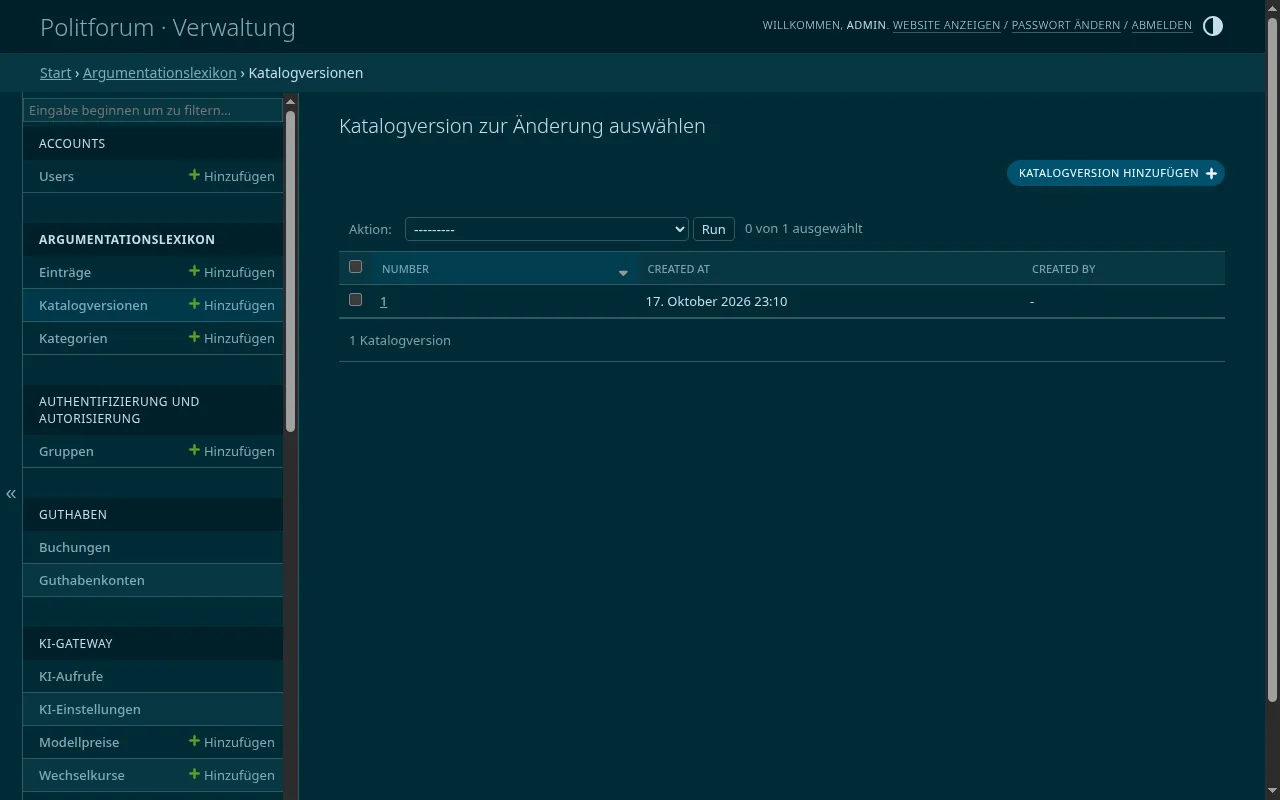Click the '1 Katalogversion' count text
Viewport: 1280px width, 800px height.
point(400,340)
